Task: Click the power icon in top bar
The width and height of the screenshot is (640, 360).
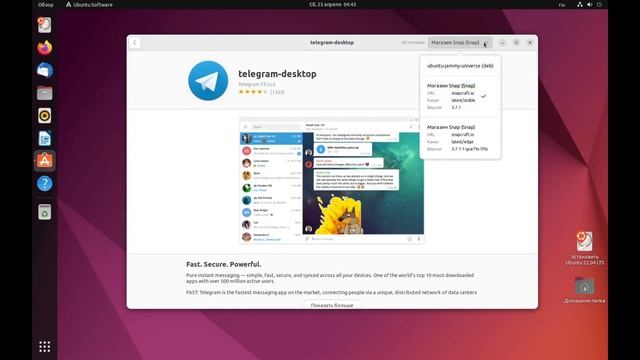Action: 599,4
